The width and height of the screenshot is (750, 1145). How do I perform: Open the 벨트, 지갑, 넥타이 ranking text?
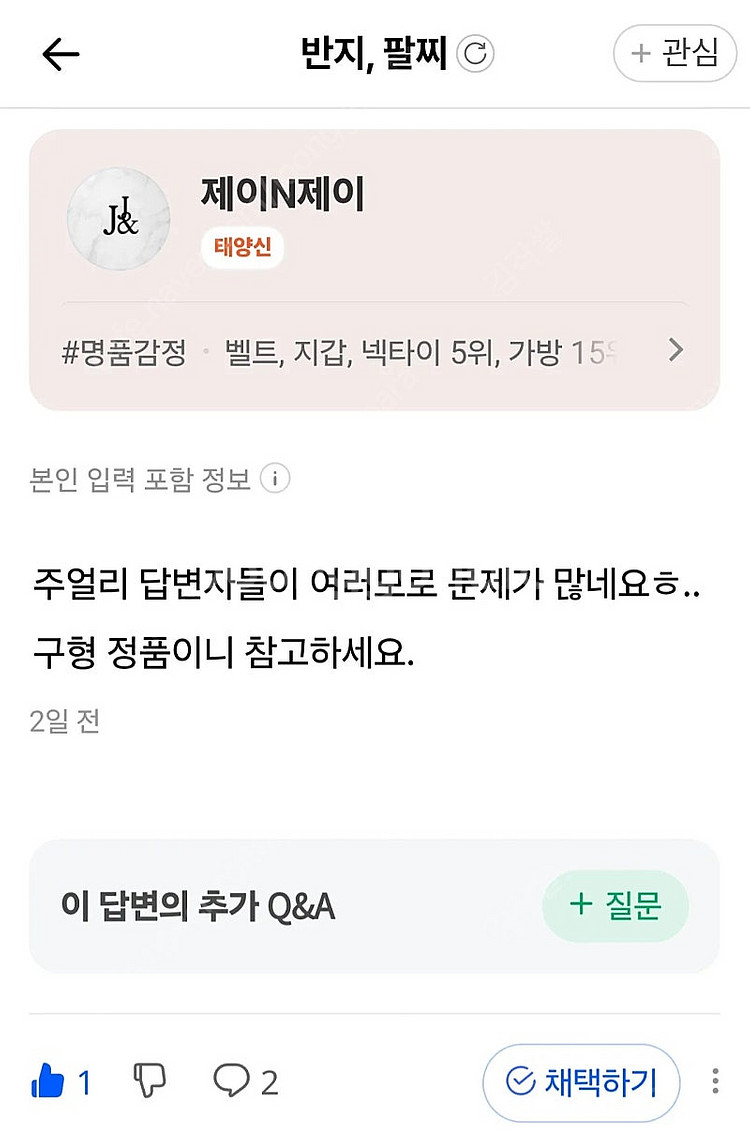pyautogui.click(x=418, y=353)
